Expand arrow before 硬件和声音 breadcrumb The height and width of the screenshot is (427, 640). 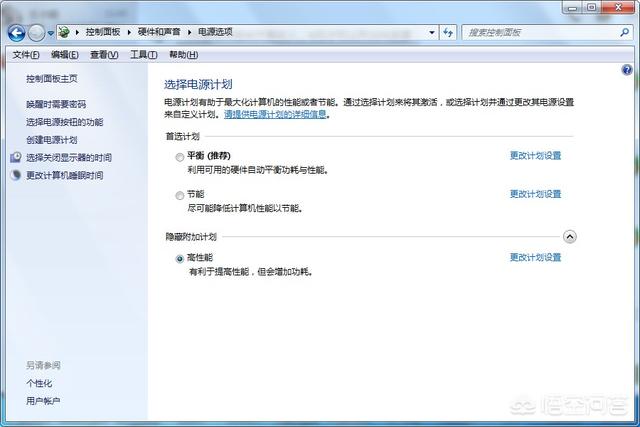(x=129, y=32)
